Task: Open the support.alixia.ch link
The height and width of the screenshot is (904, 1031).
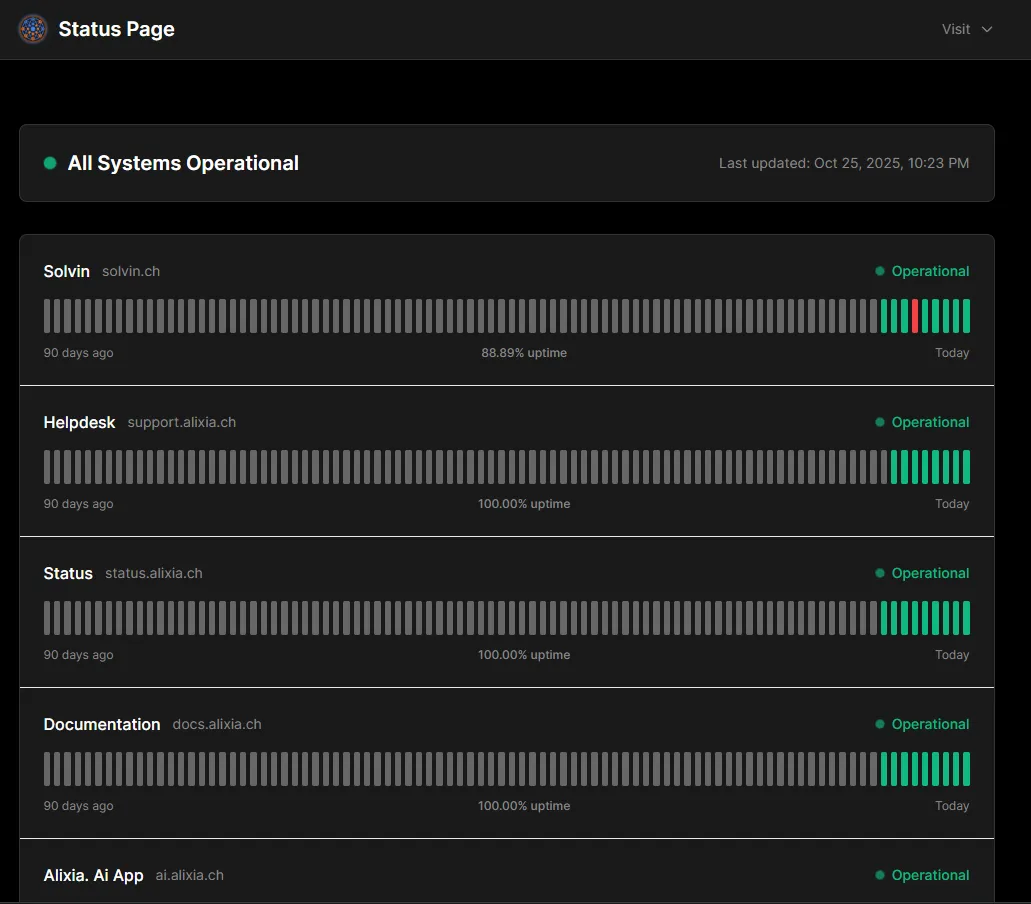Action: click(182, 422)
